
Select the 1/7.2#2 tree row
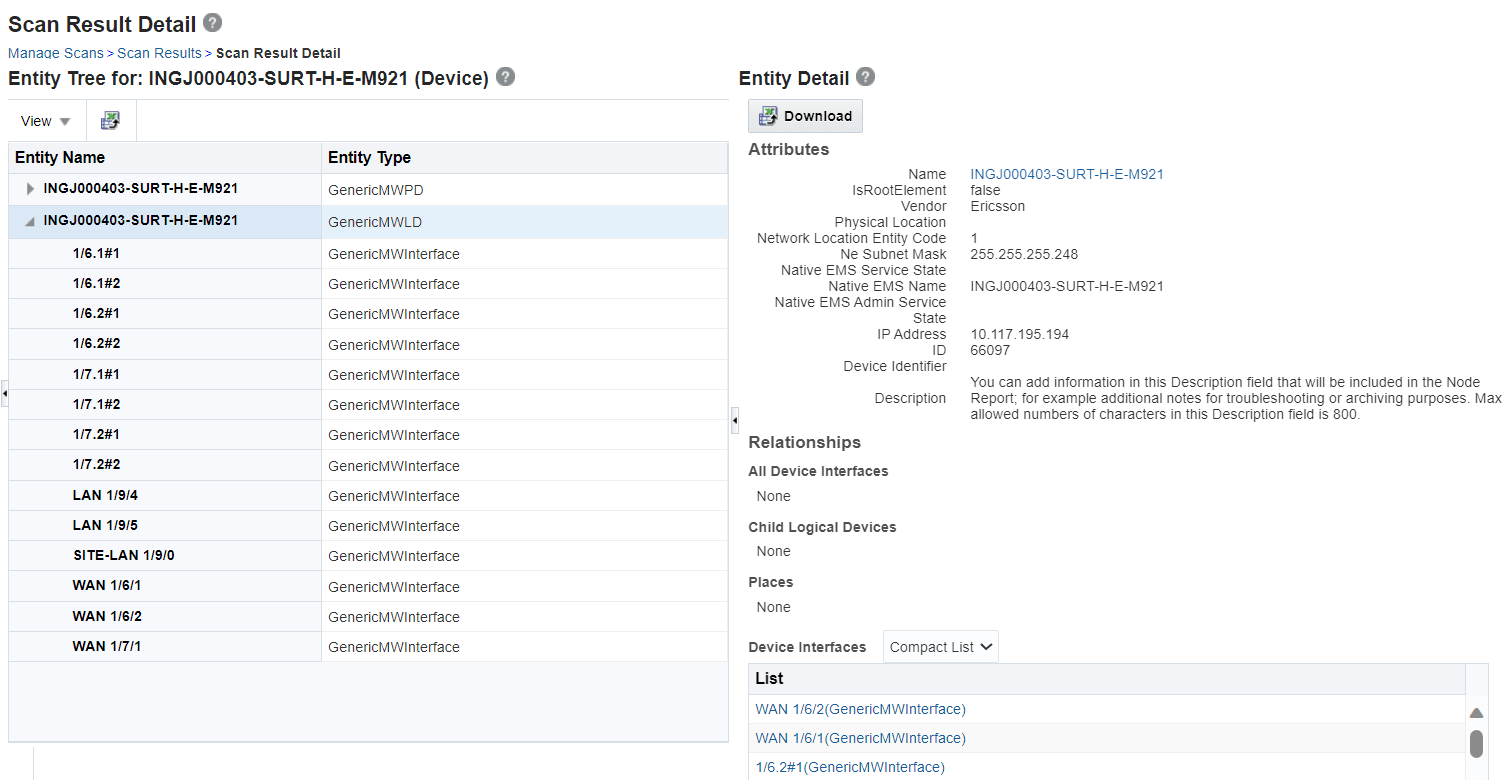(x=368, y=466)
